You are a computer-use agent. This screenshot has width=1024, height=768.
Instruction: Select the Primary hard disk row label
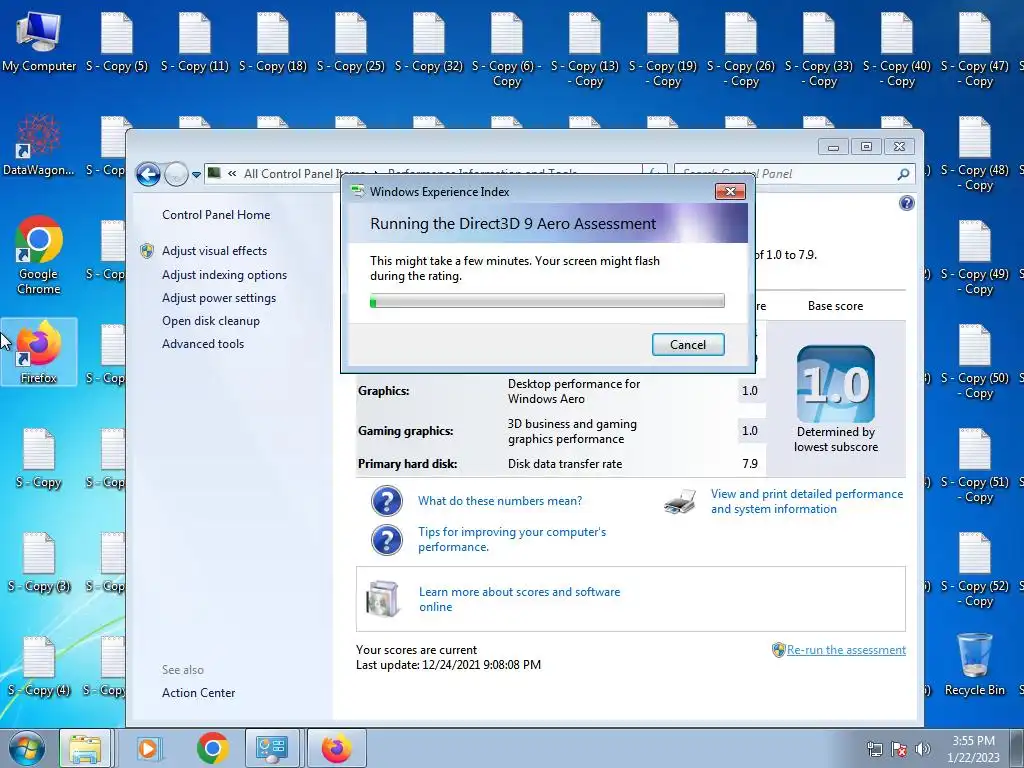point(408,464)
